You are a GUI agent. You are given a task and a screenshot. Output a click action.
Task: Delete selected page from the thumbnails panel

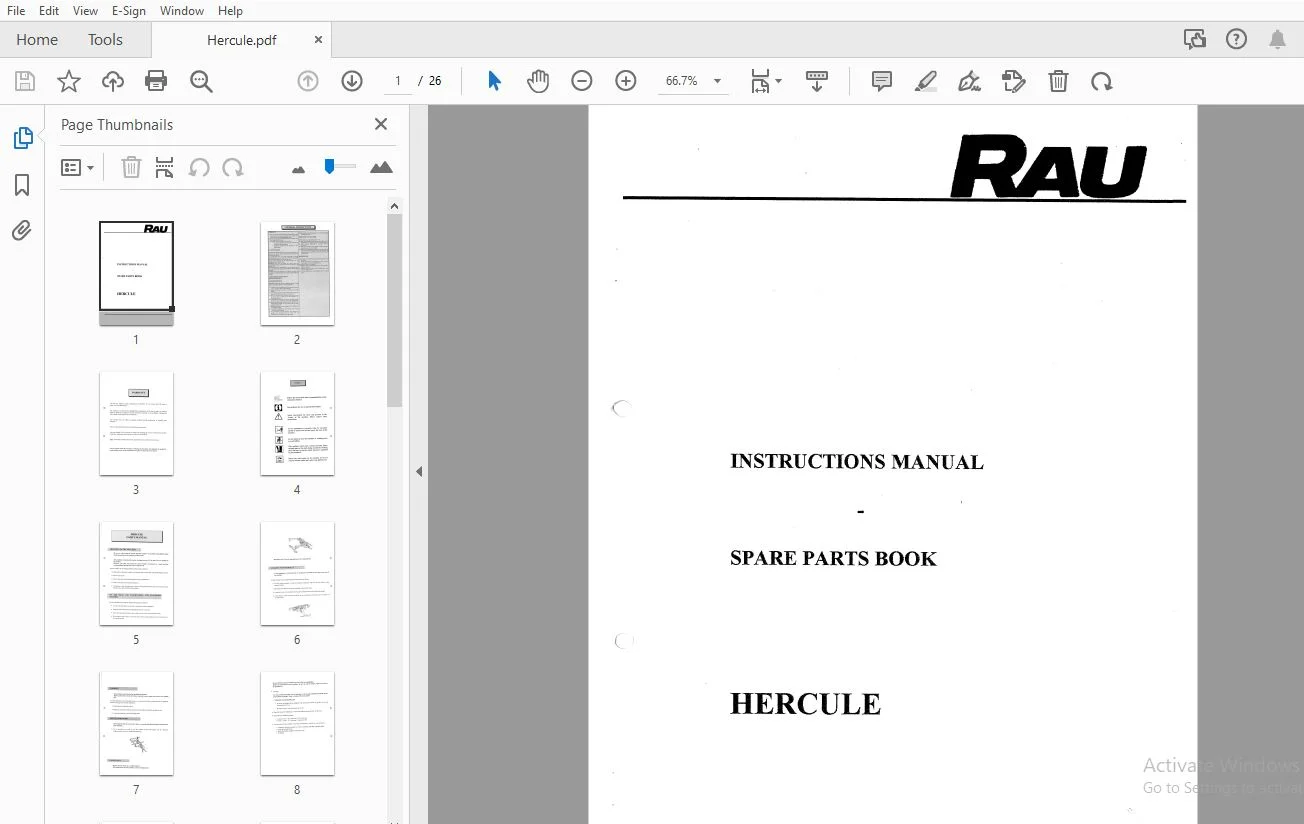[x=131, y=168]
